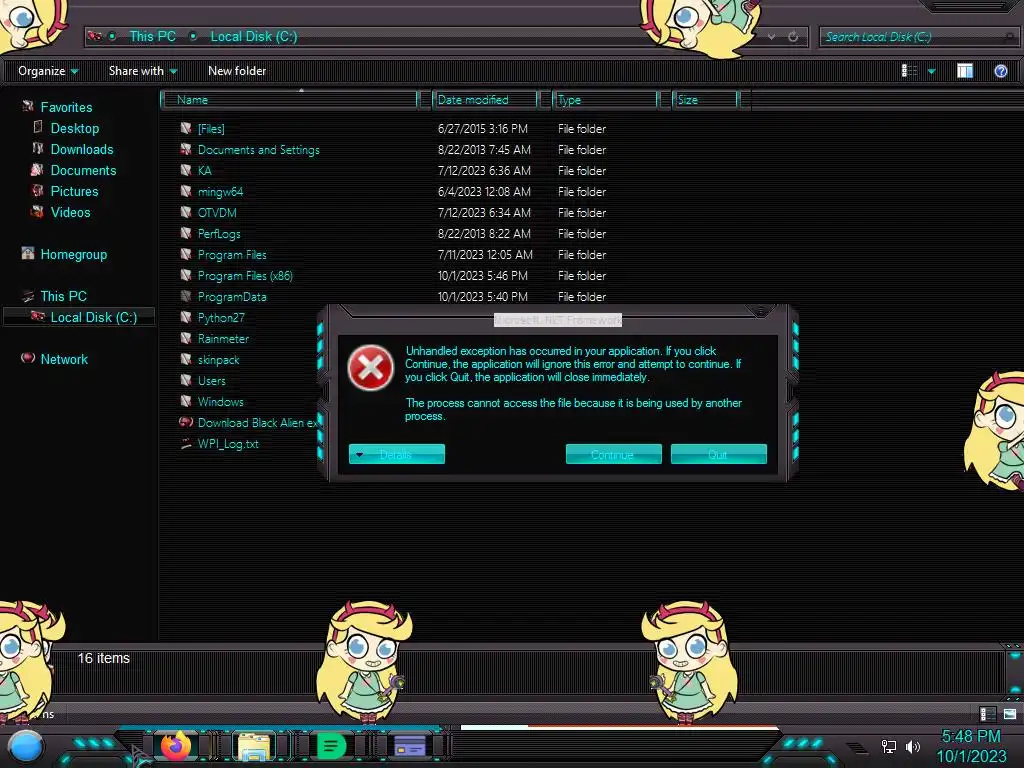Screen dimensions: 1024x768
Task: Switch to details view icon in status bar
Action: point(987,713)
